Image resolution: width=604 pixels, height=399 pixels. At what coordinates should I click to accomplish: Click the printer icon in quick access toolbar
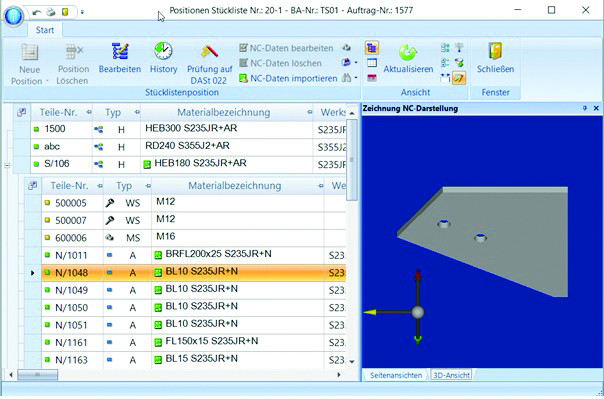[51, 12]
